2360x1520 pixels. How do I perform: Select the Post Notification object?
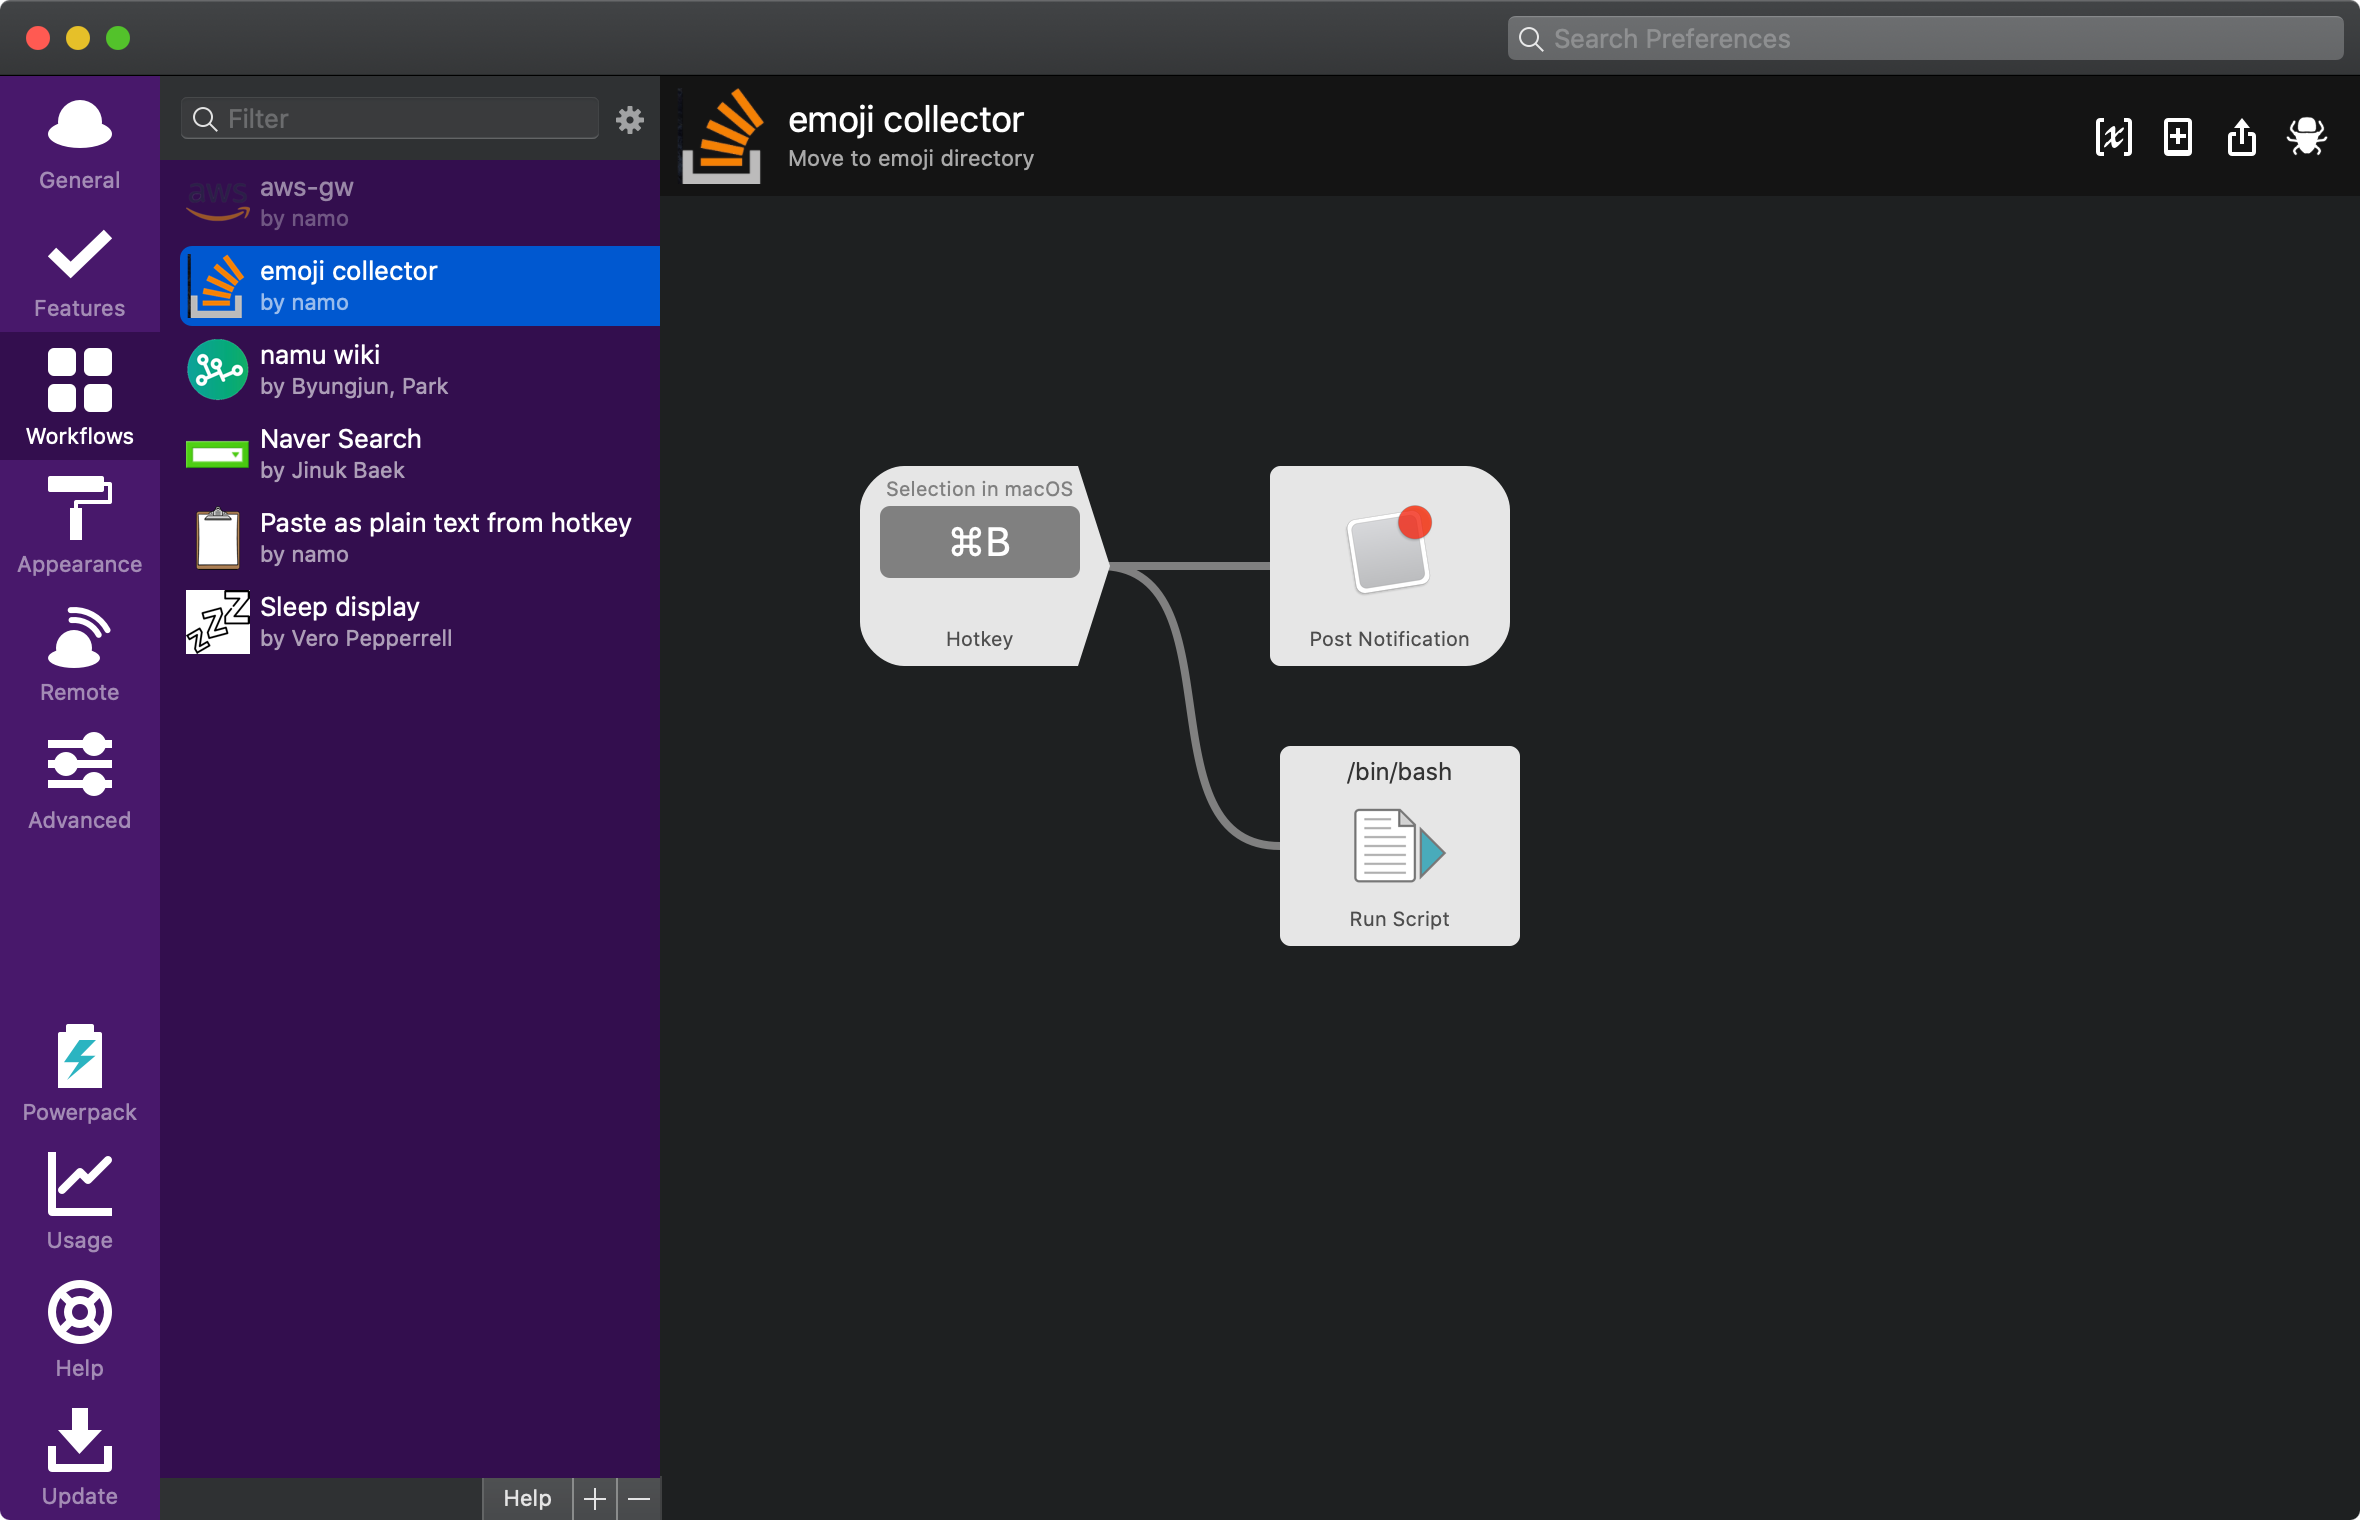tap(1389, 565)
